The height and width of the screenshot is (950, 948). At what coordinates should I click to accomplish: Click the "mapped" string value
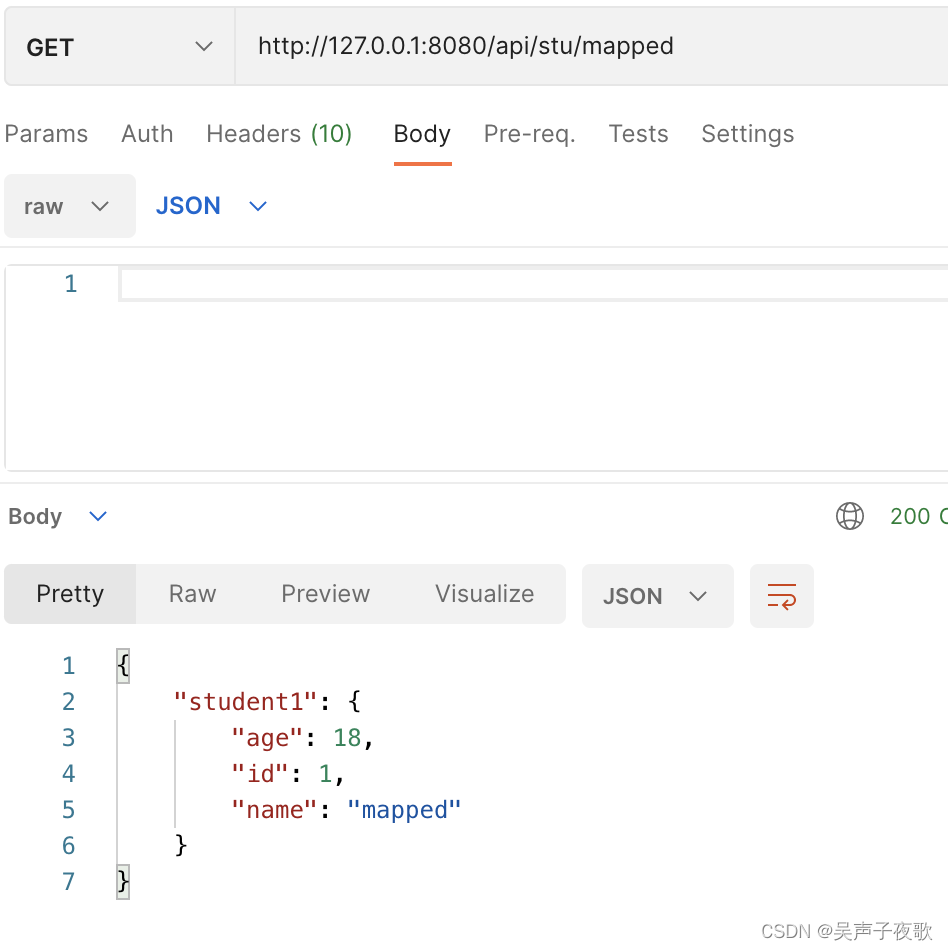pos(404,810)
